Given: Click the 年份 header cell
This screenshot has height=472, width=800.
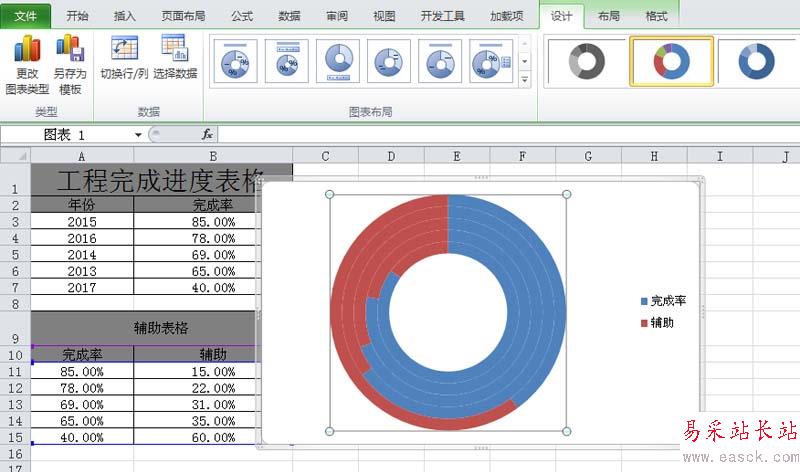Looking at the screenshot, I should click(x=82, y=205).
